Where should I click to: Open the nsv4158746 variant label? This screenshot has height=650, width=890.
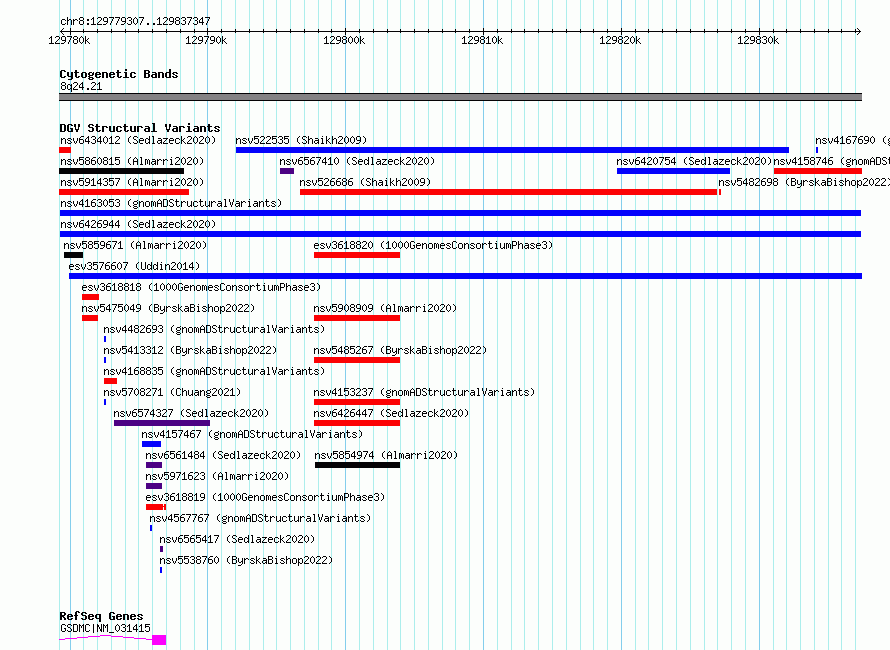[x=832, y=161]
